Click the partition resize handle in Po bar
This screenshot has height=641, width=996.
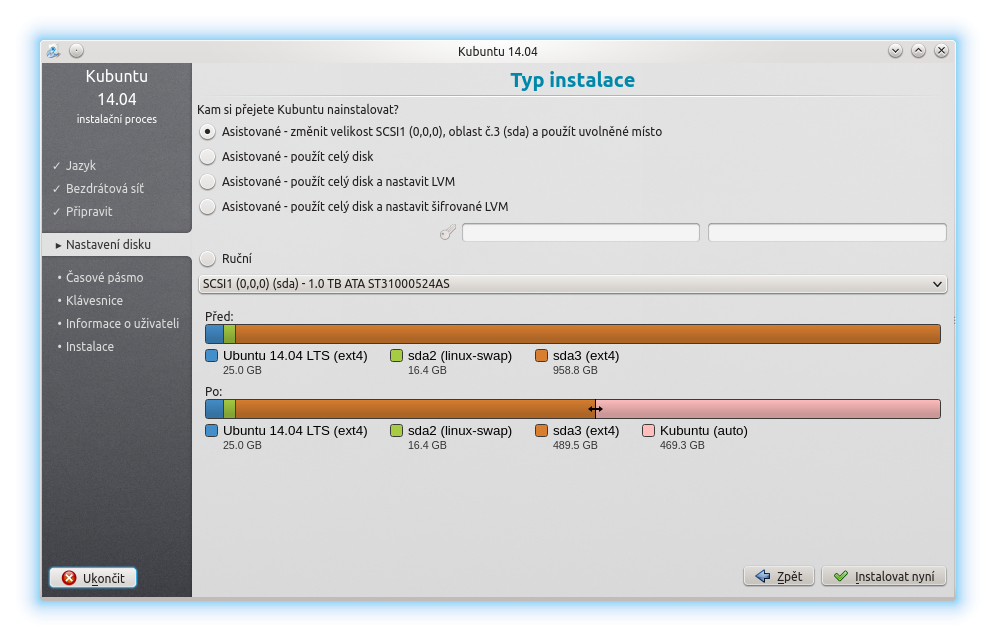(x=595, y=408)
